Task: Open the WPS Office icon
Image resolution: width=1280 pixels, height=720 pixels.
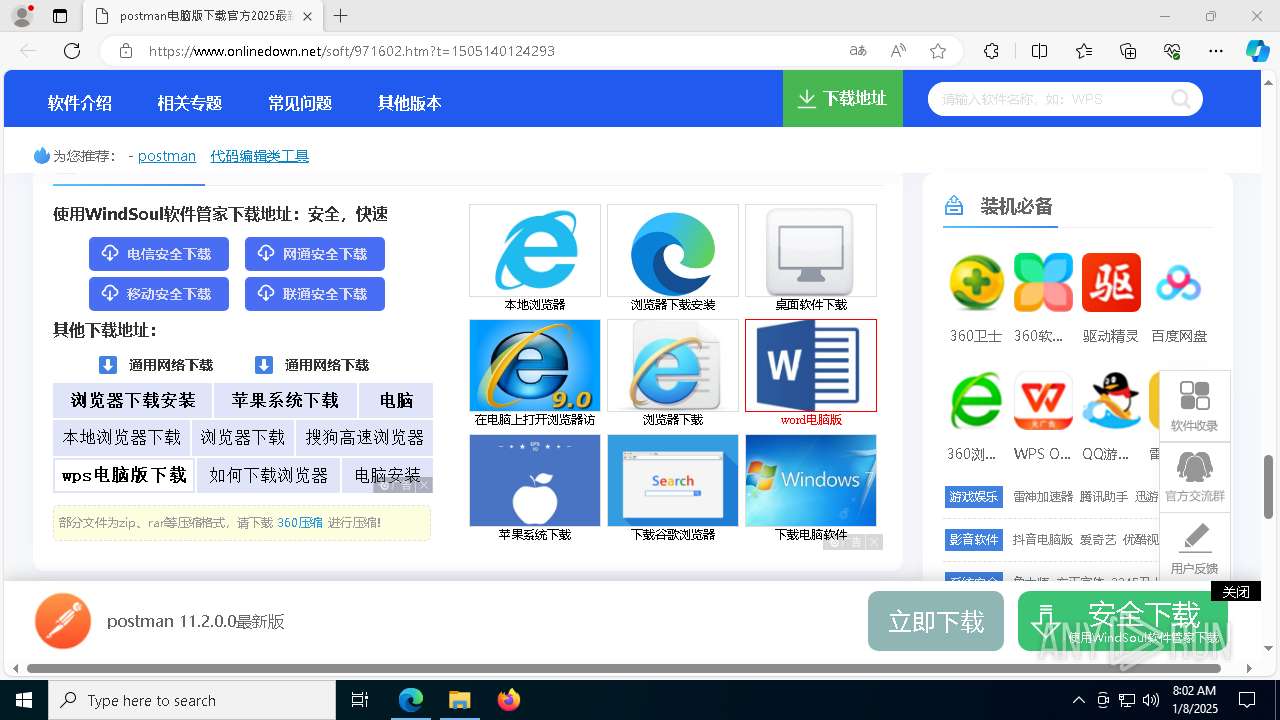Action: click(x=1043, y=401)
